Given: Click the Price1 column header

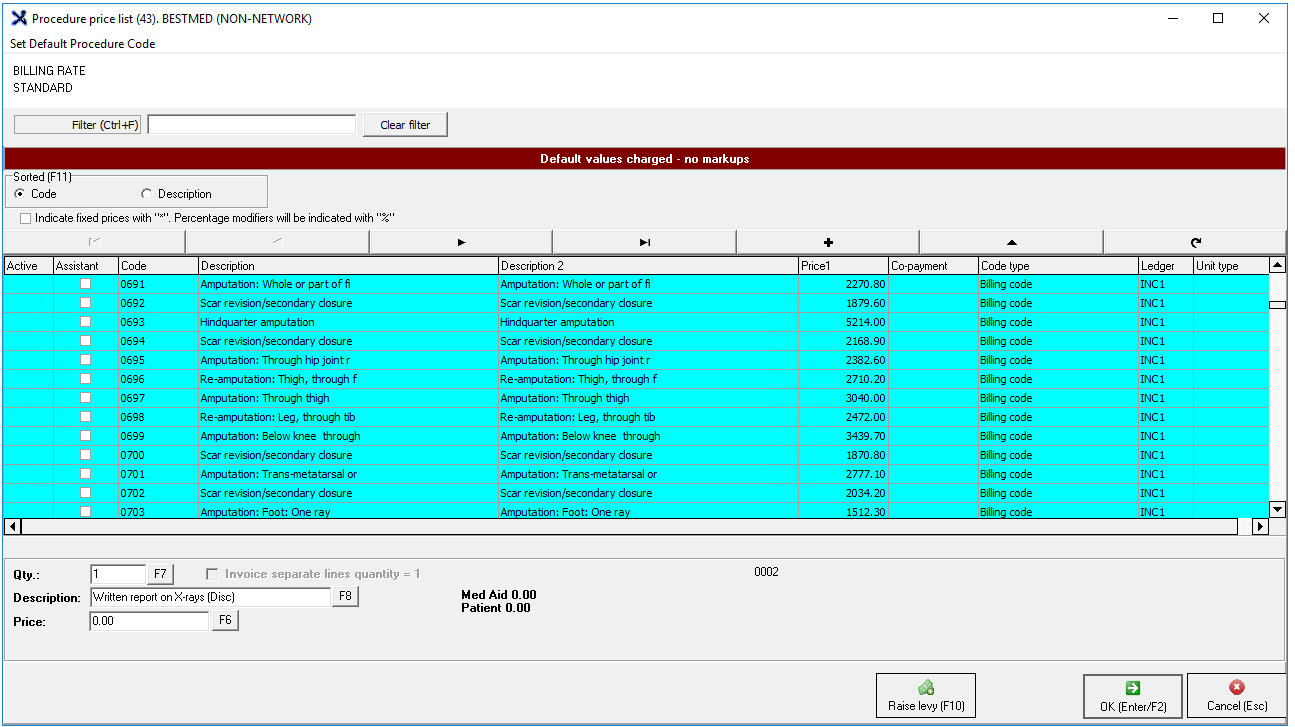Looking at the screenshot, I should pos(842,266).
